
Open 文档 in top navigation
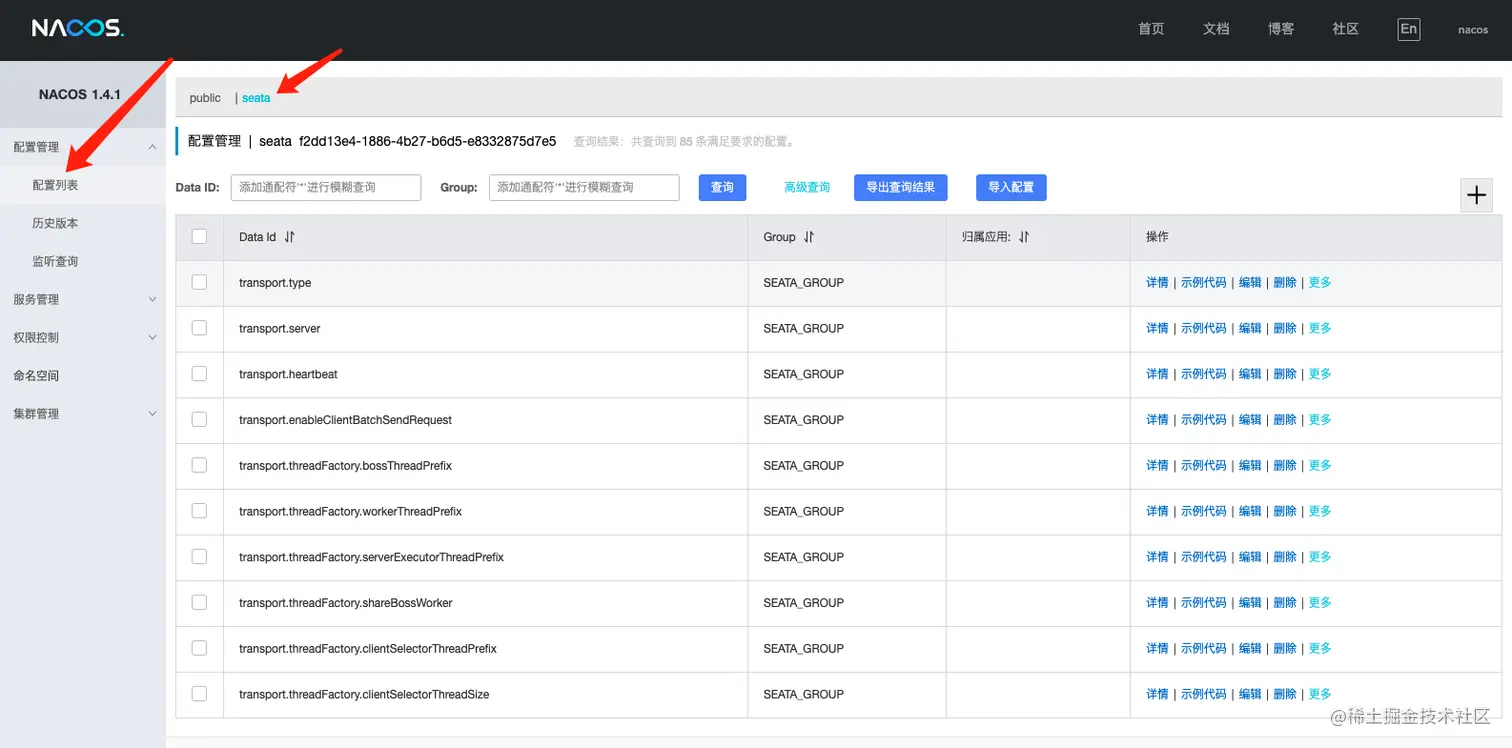(1216, 29)
